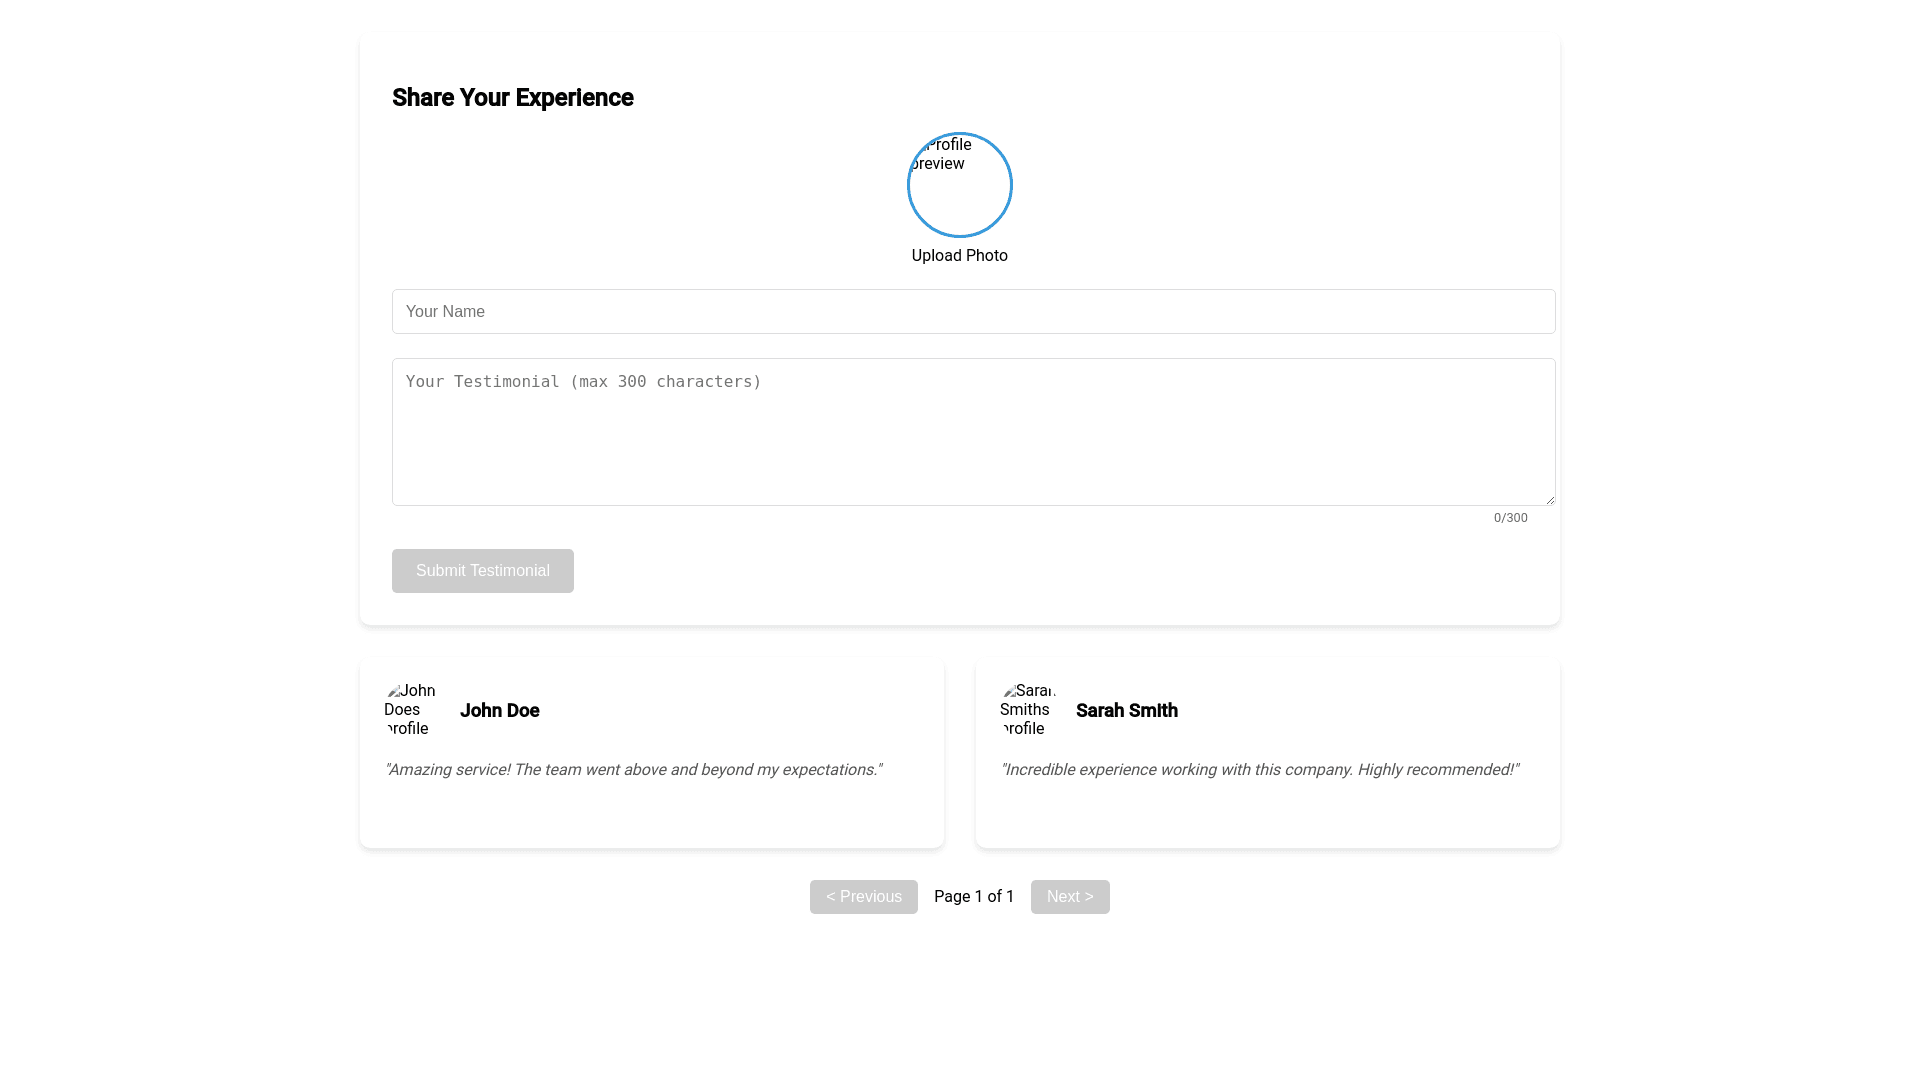Focus the Your Name input field
This screenshot has width=1920, height=1080.
click(x=973, y=312)
